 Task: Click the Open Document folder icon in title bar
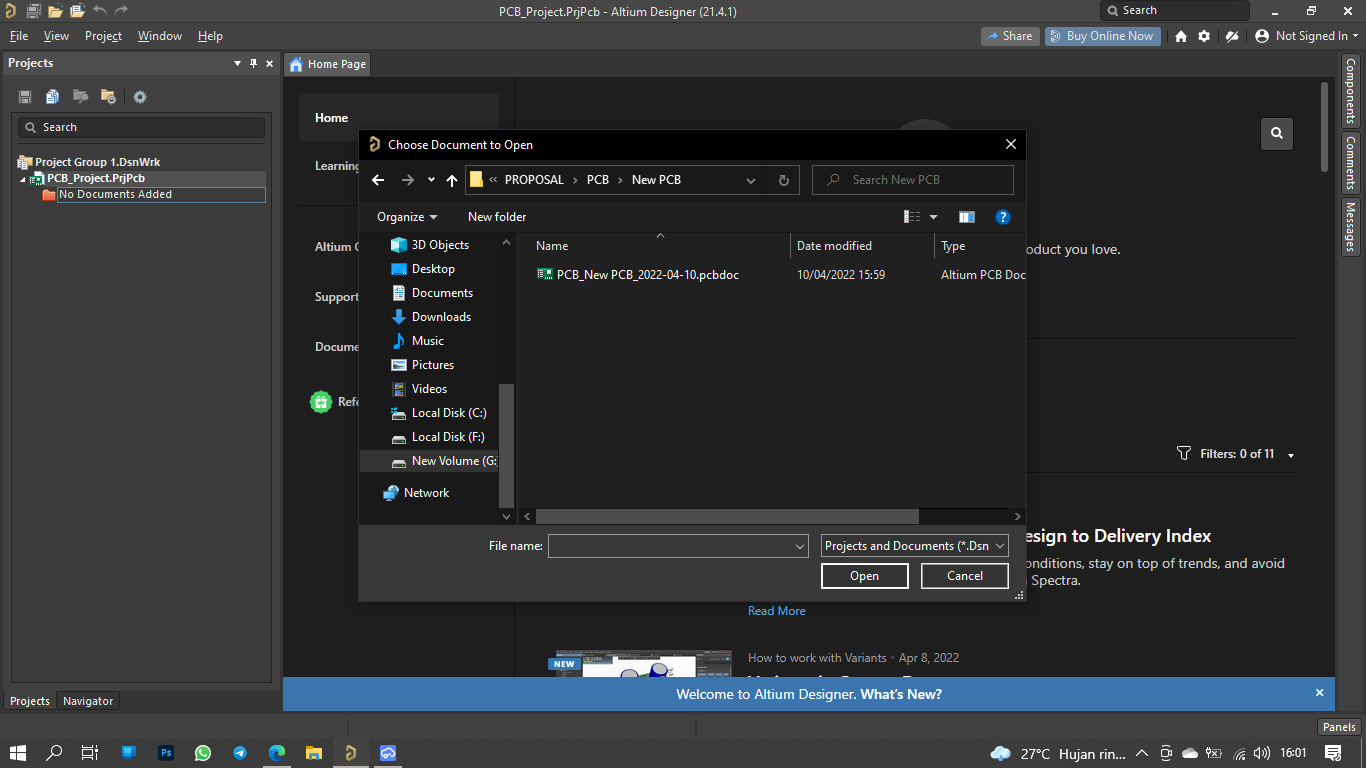click(x=55, y=11)
